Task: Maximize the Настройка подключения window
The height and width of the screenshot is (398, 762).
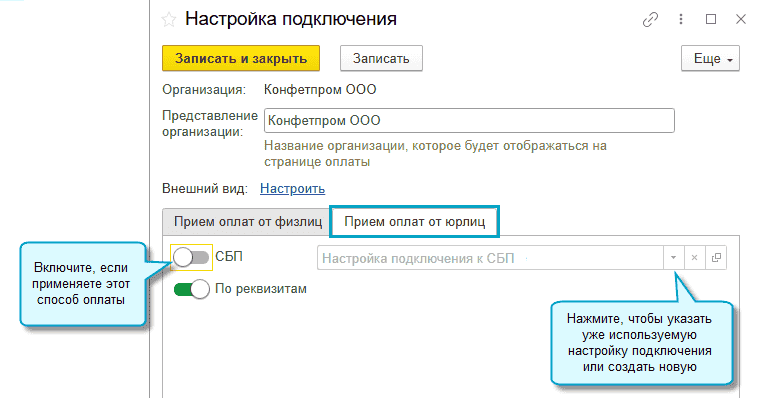Action: pyautogui.click(x=711, y=19)
